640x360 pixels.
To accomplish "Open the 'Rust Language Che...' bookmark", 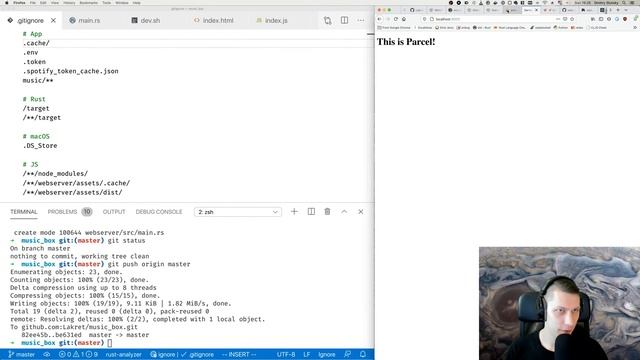I will (x=510, y=28).
